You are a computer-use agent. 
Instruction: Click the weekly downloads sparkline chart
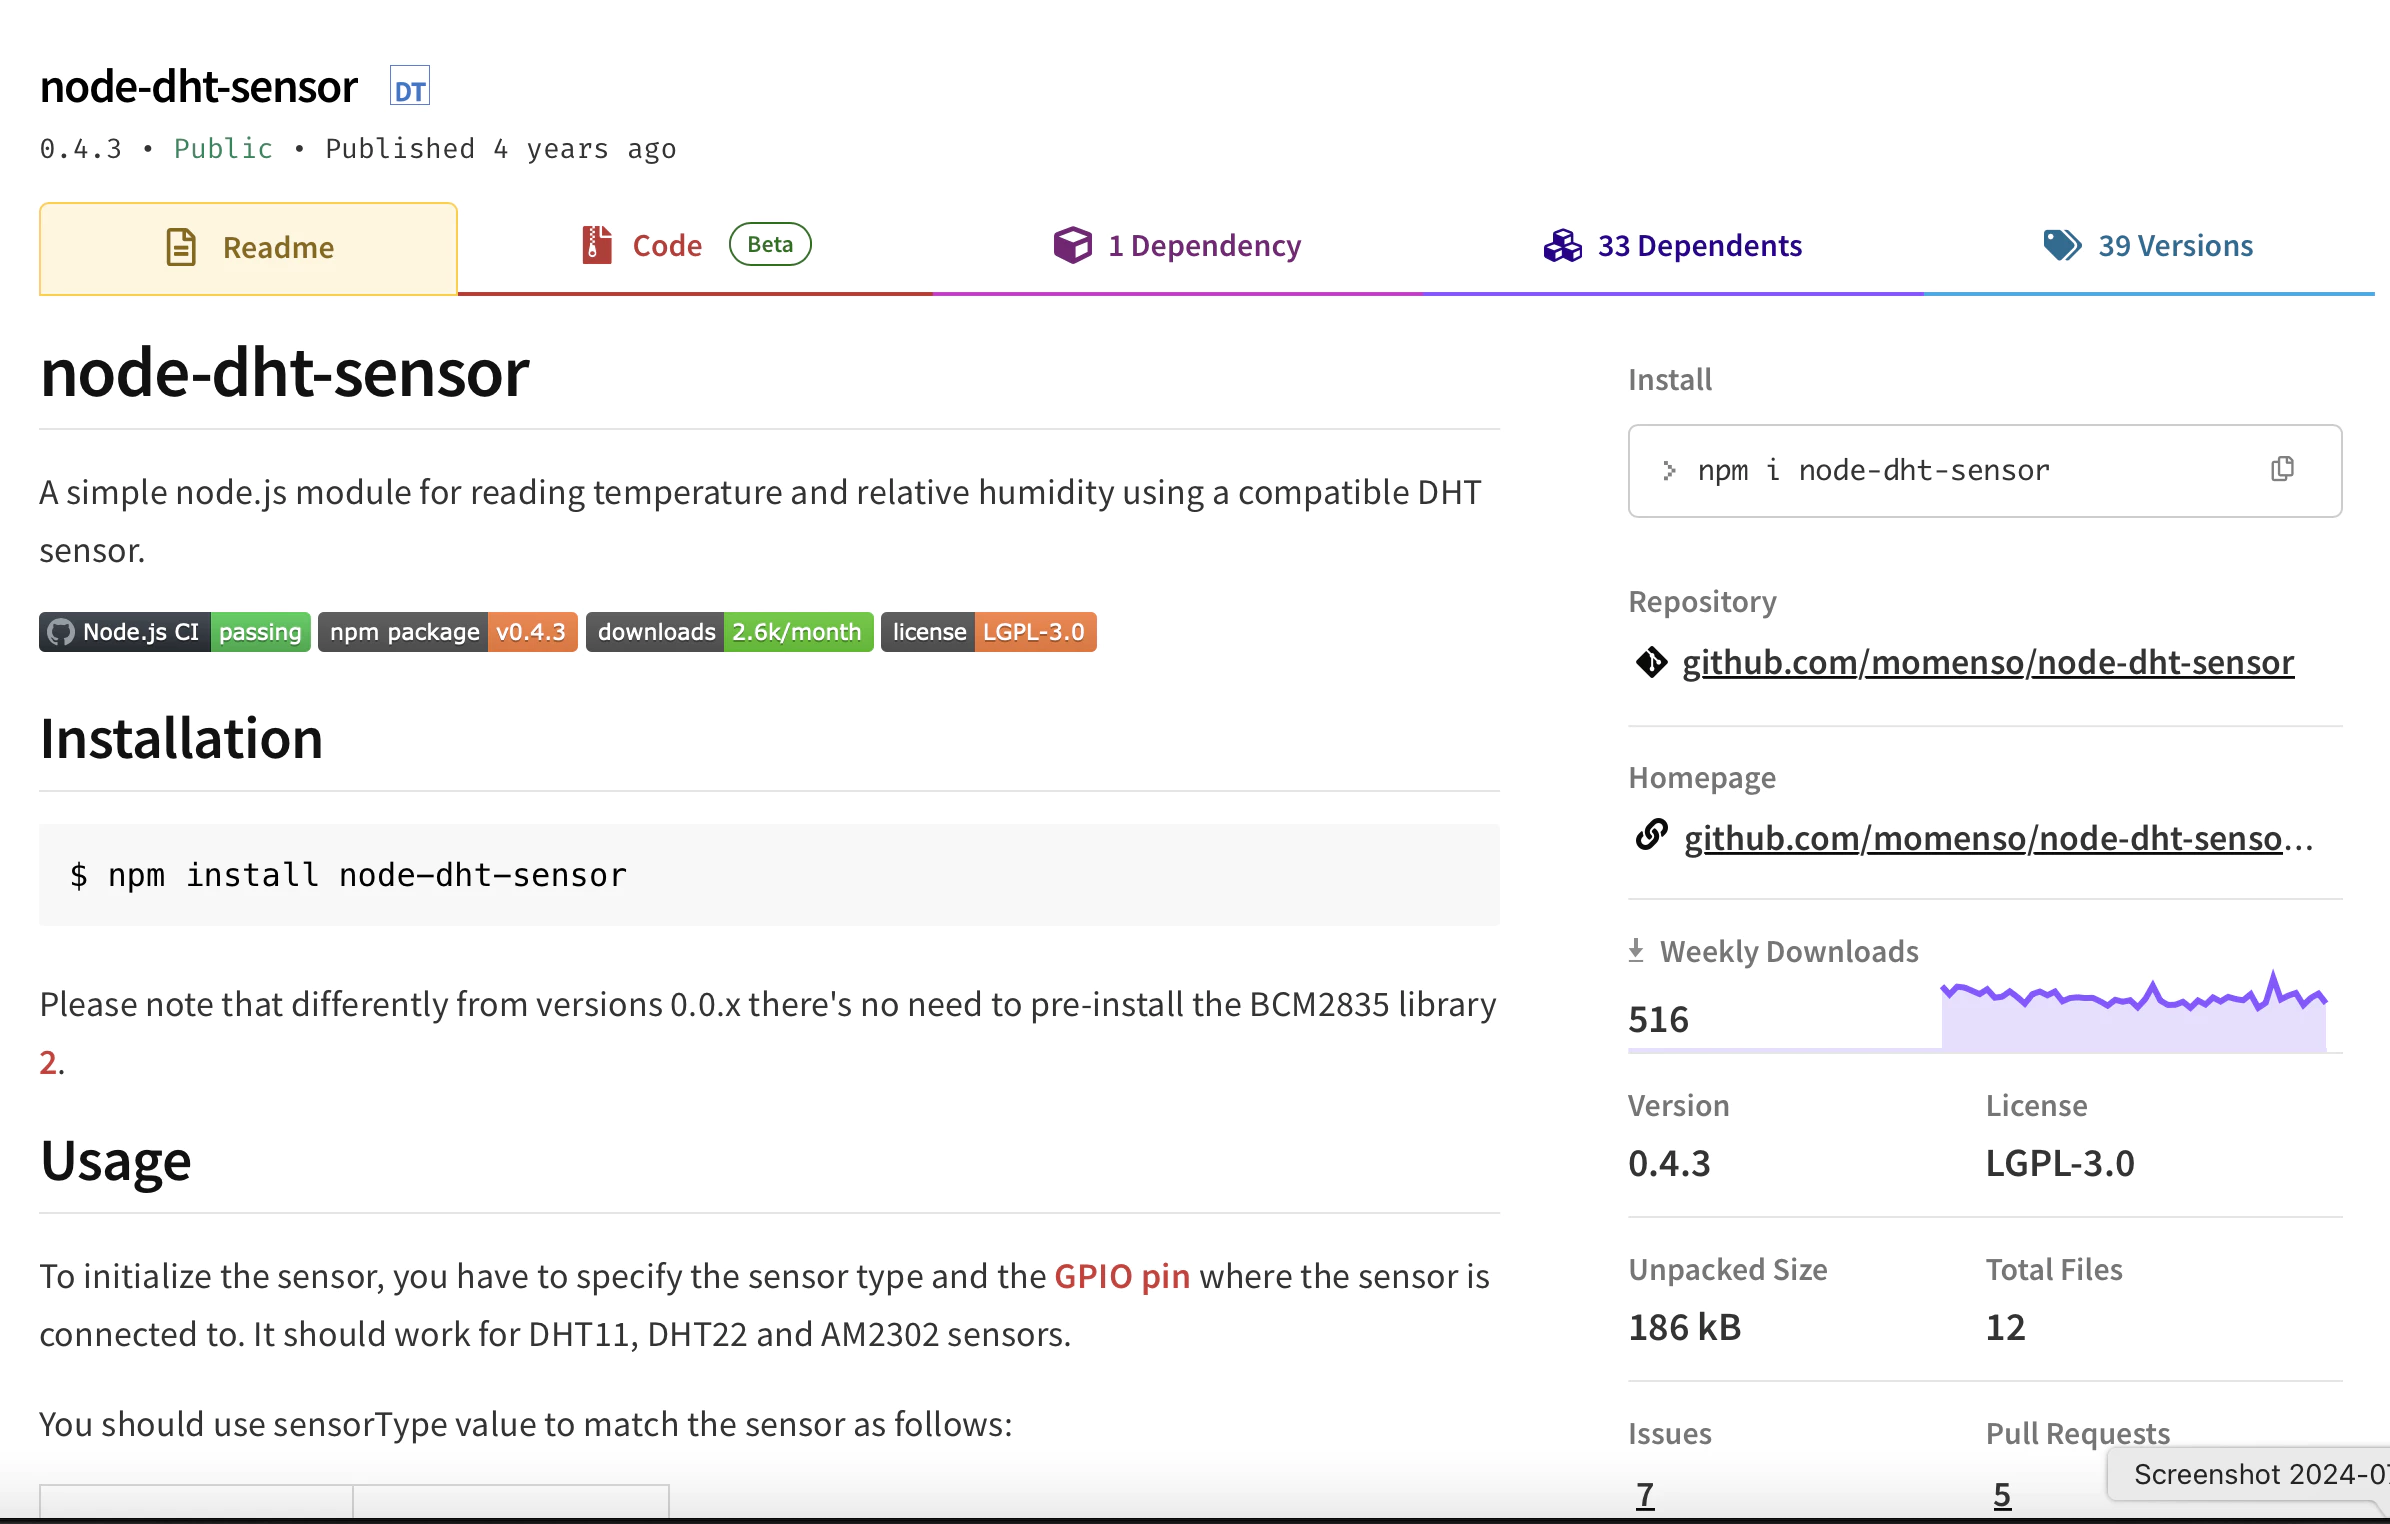click(2134, 1010)
